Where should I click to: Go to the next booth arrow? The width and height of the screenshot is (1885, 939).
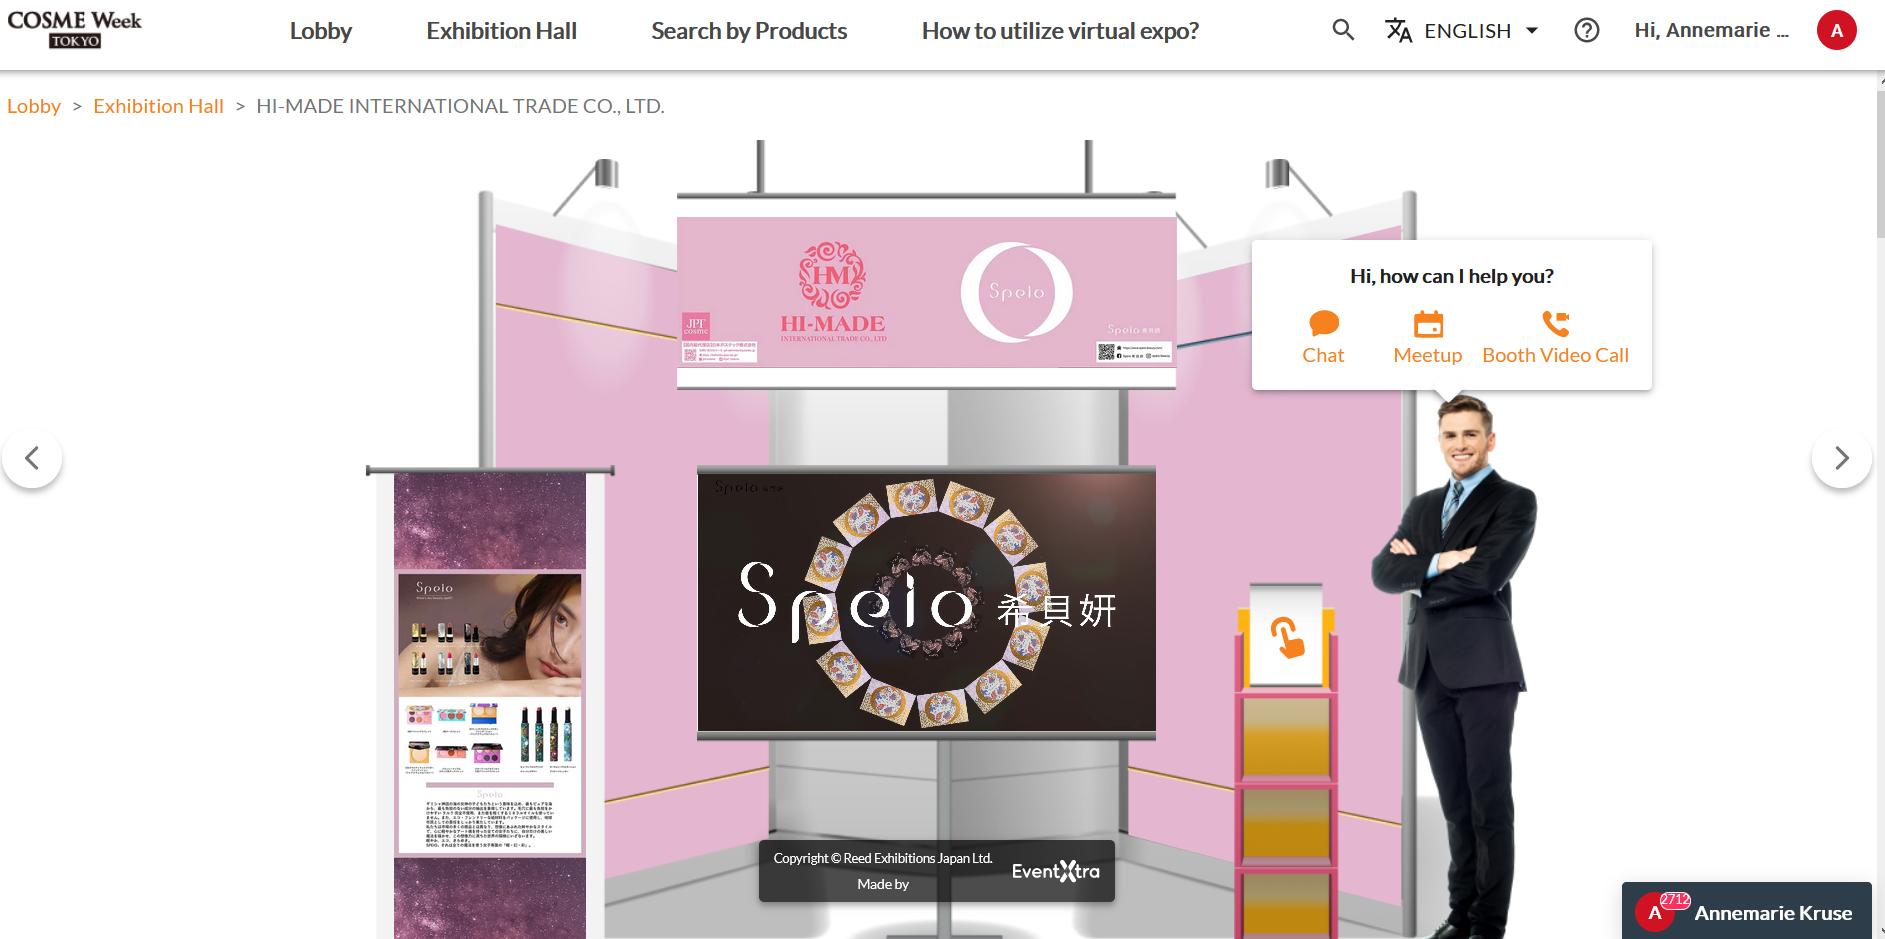pyautogui.click(x=1841, y=458)
